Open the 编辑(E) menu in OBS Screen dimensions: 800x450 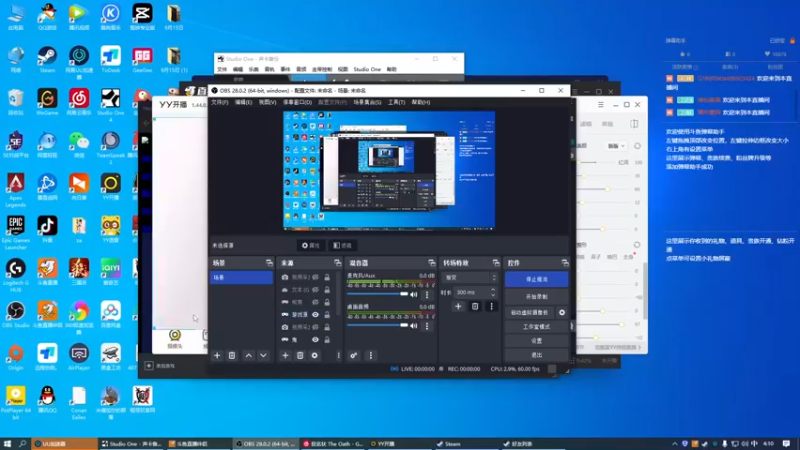pyautogui.click(x=243, y=103)
